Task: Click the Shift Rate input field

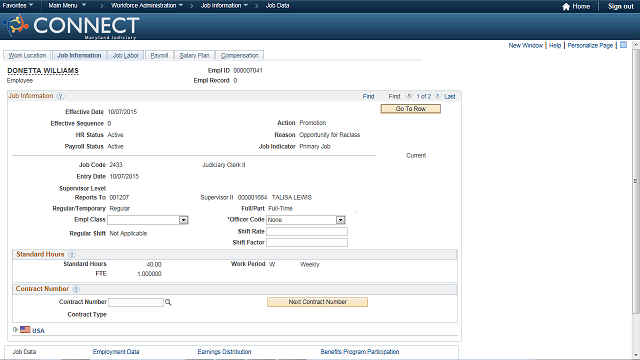Action: 307,231
